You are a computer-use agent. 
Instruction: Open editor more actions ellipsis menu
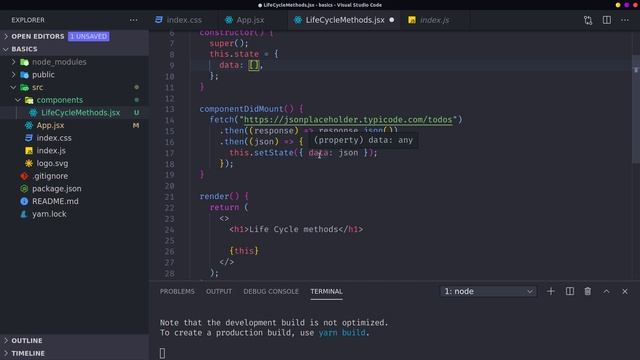[x=624, y=20]
